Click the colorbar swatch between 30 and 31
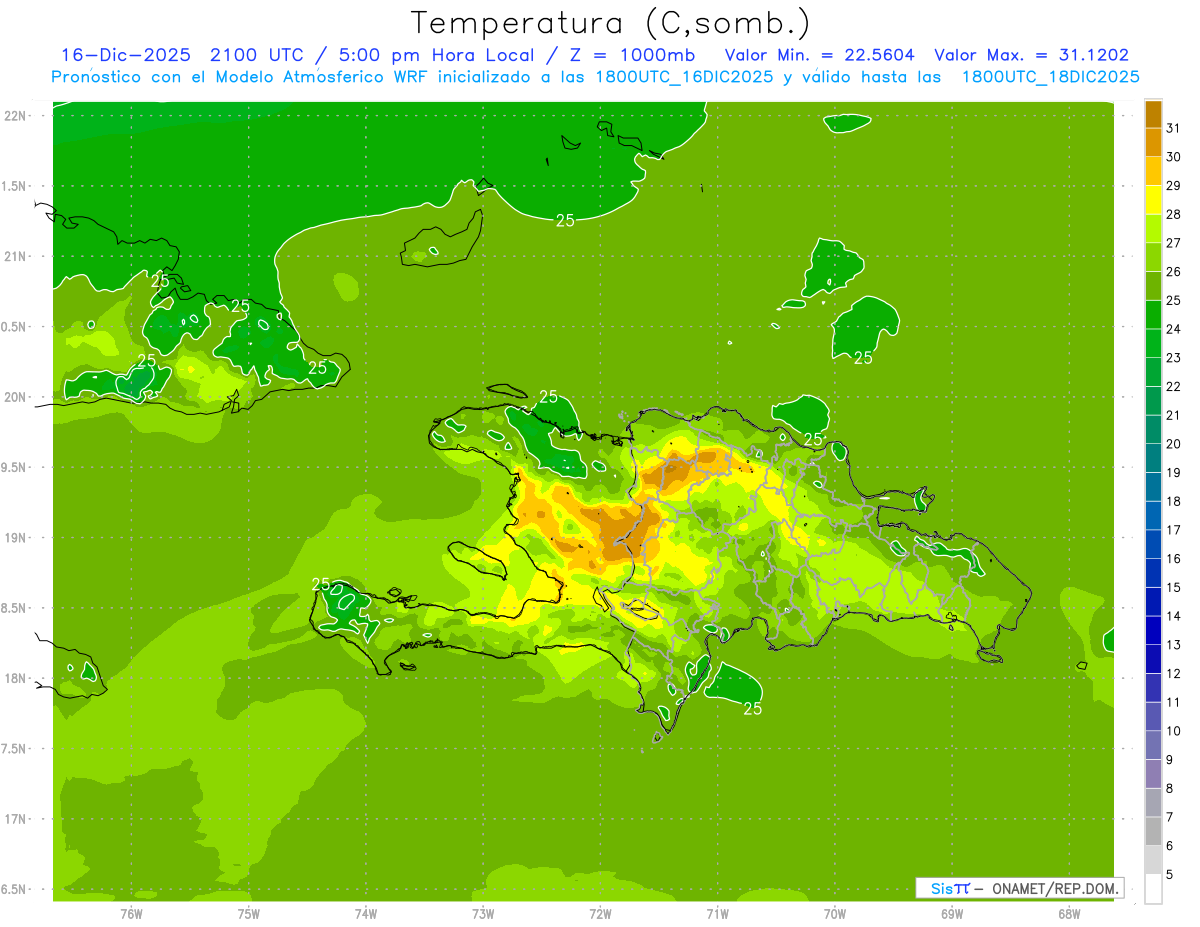This screenshot has height=927, width=1200. [1154, 142]
